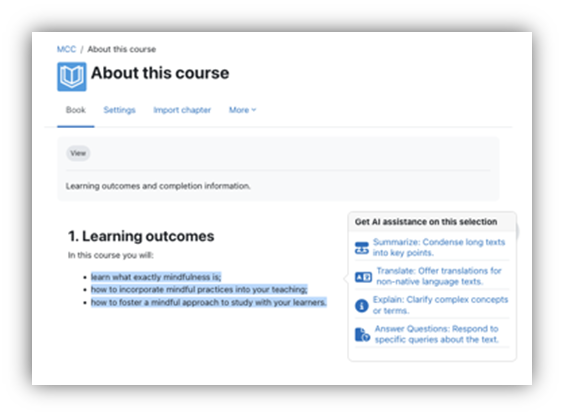Image resolution: width=564 pixels, height=417 pixels.
Task: Choose Answer Questions: Respond to queries
Action: click(x=437, y=334)
